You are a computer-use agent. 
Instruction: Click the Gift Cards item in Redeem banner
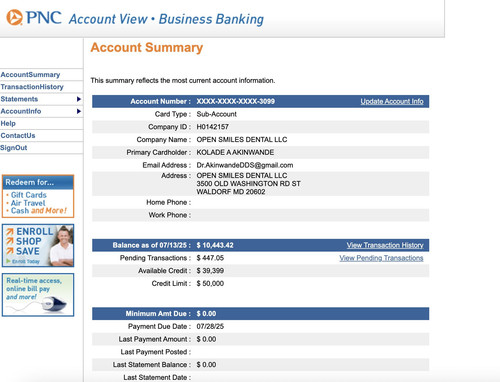click(29, 195)
